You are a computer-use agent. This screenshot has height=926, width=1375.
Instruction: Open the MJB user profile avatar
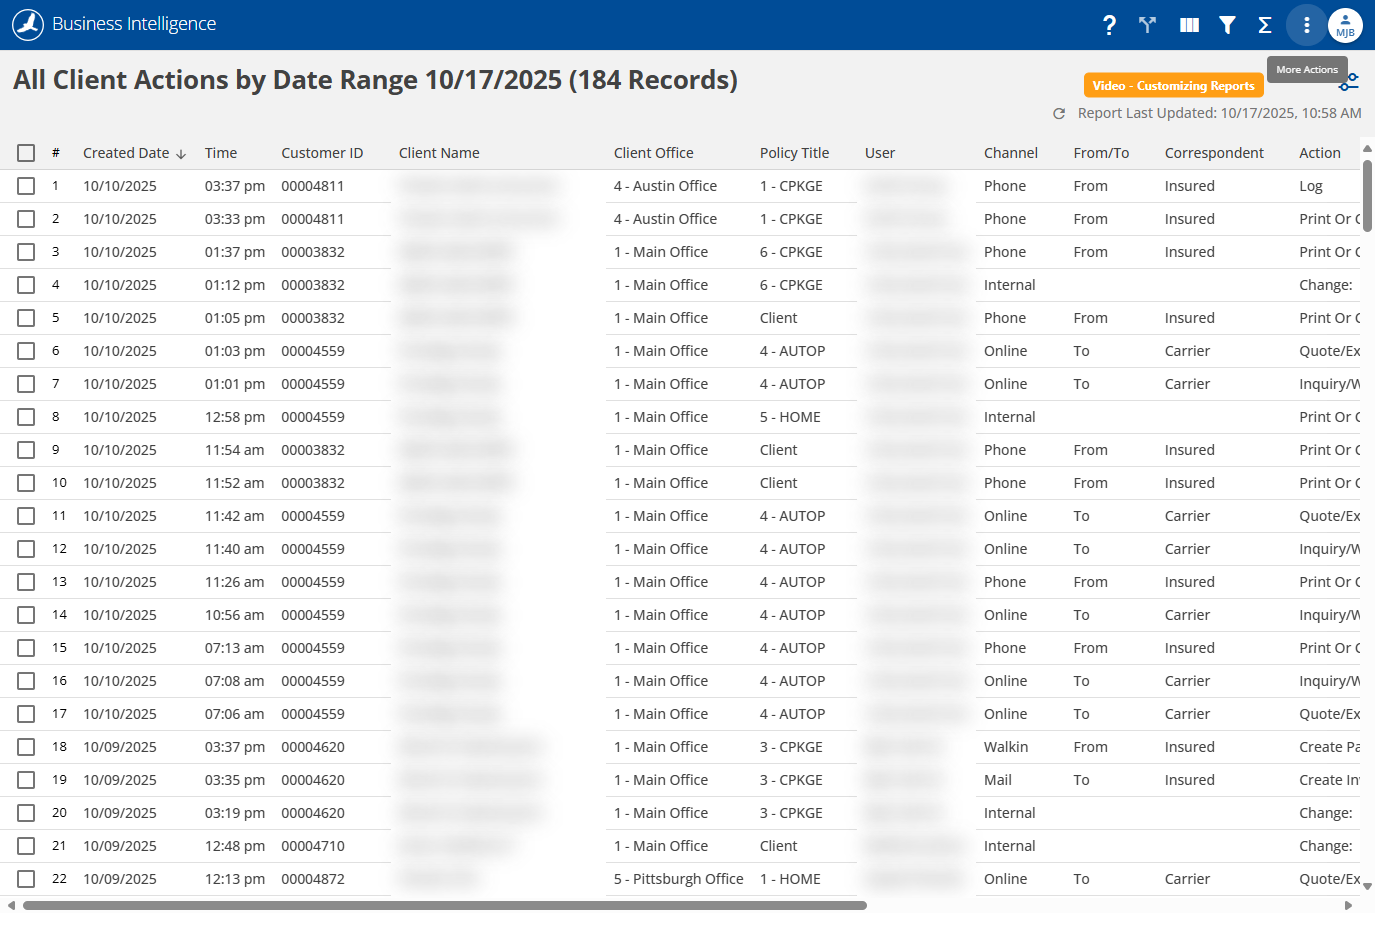tap(1345, 25)
